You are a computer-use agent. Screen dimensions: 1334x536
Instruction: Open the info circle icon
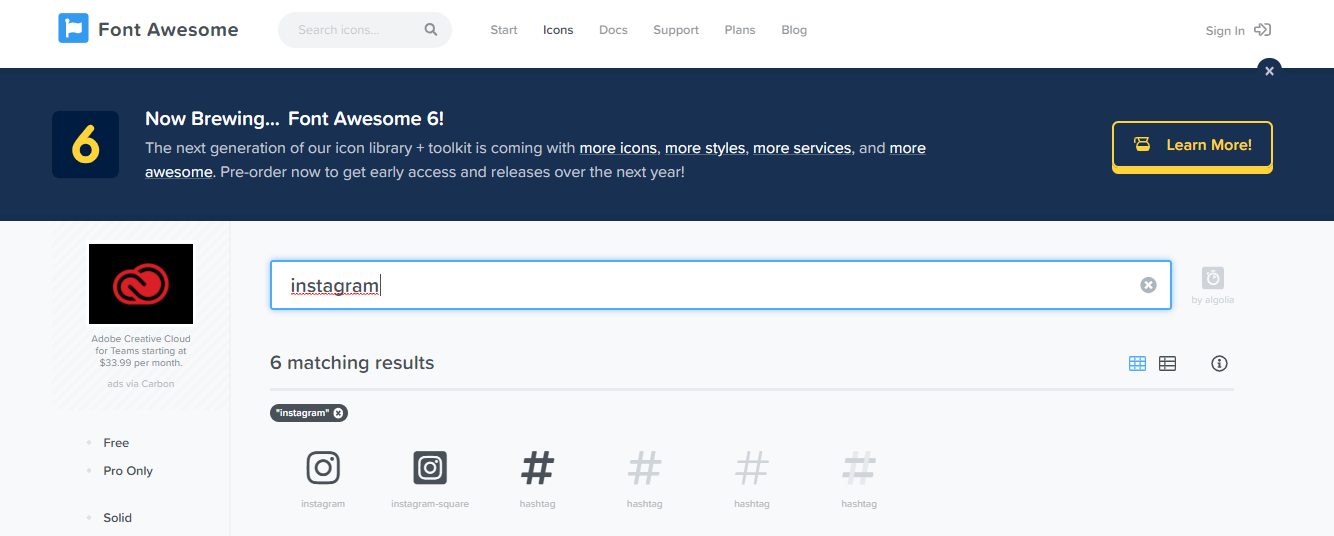[x=1219, y=364]
